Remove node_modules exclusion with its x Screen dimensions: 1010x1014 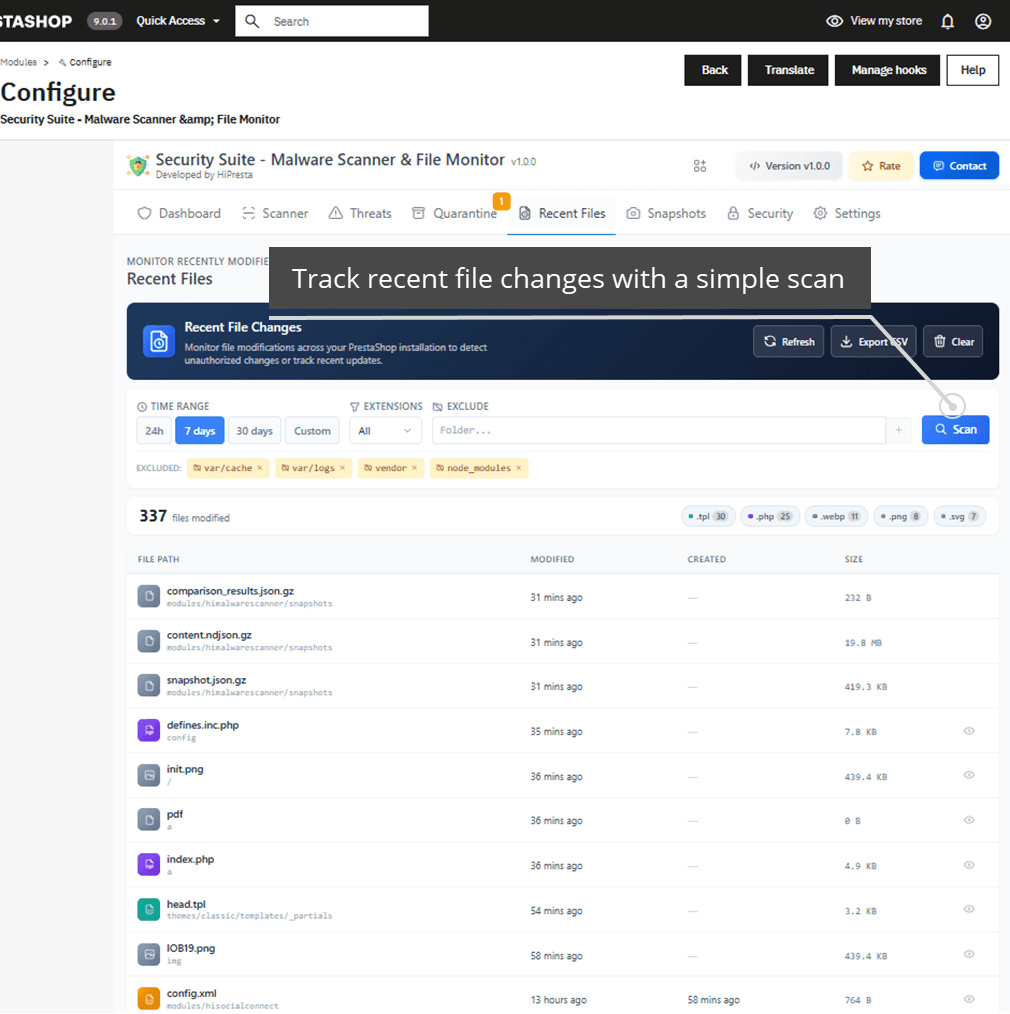point(519,468)
